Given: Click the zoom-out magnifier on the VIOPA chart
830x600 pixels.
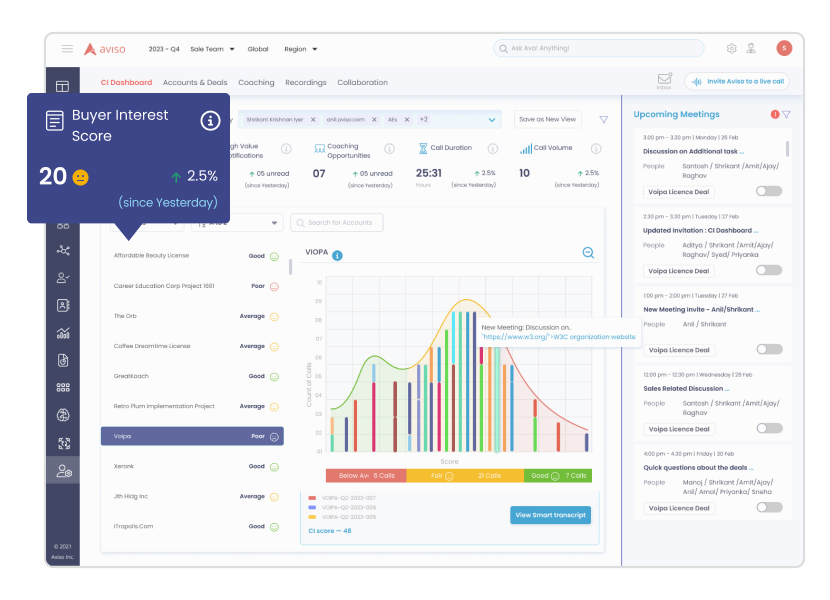Looking at the screenshot, I should 588,253.
